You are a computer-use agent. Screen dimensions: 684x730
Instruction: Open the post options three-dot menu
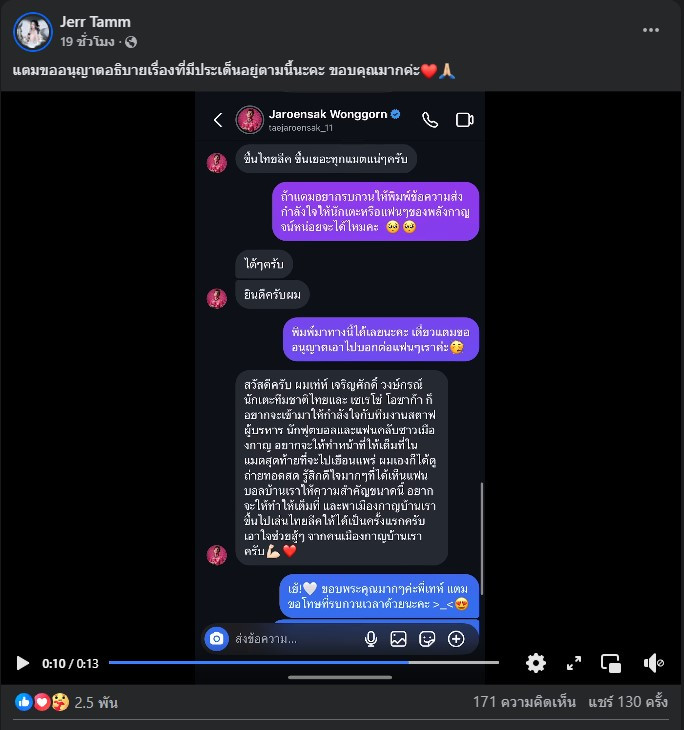click(x=650, y=30)
